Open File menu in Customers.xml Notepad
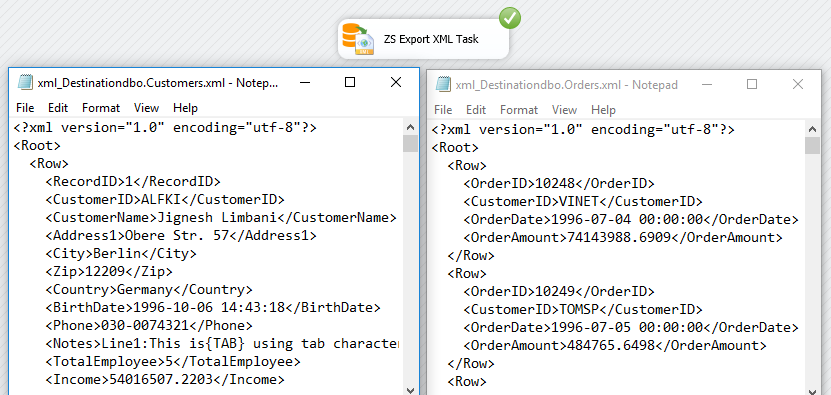This screenshot has height=395, width=831. tap(25, 108)
